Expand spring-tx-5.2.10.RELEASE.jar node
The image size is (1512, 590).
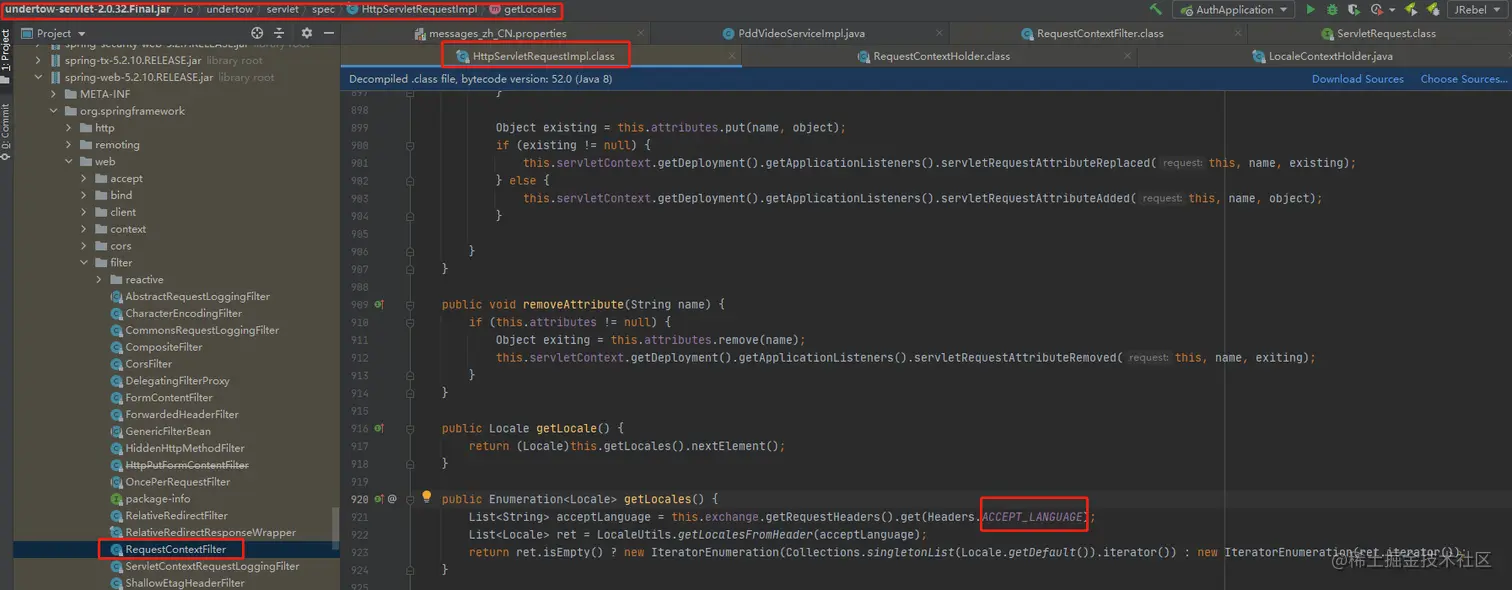click(40, 60)
